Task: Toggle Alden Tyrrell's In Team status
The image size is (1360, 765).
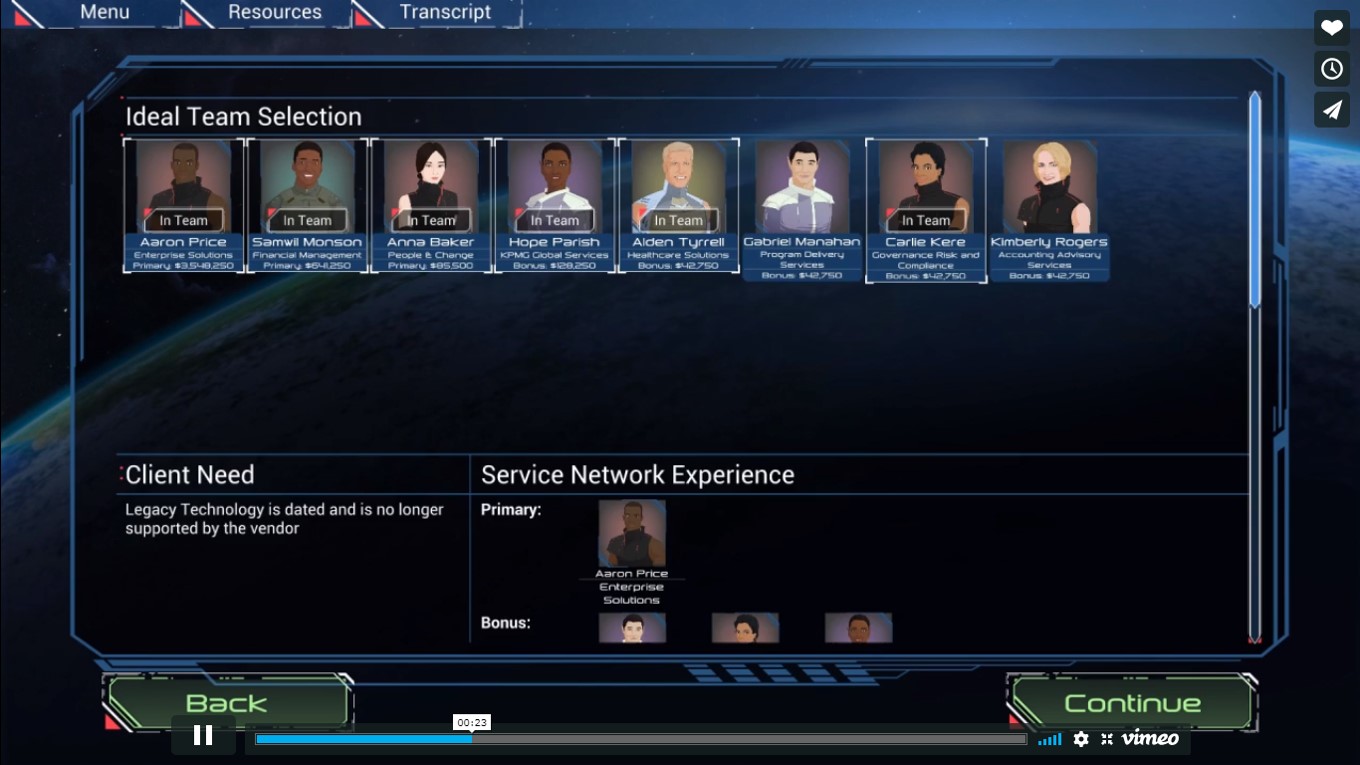Action: (x=678, y=220)
